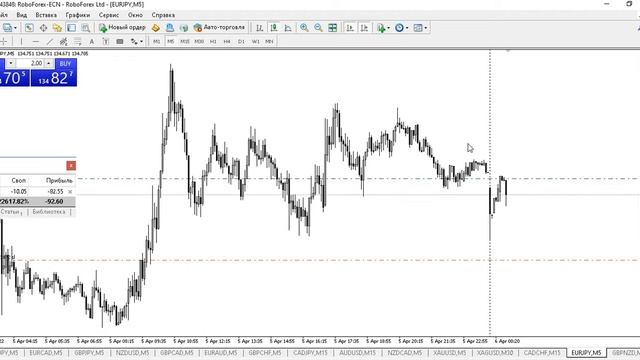Toggle the Navigator star folder icon
The height and width of the screenshot is (360, 640).
tap(57, 28)
